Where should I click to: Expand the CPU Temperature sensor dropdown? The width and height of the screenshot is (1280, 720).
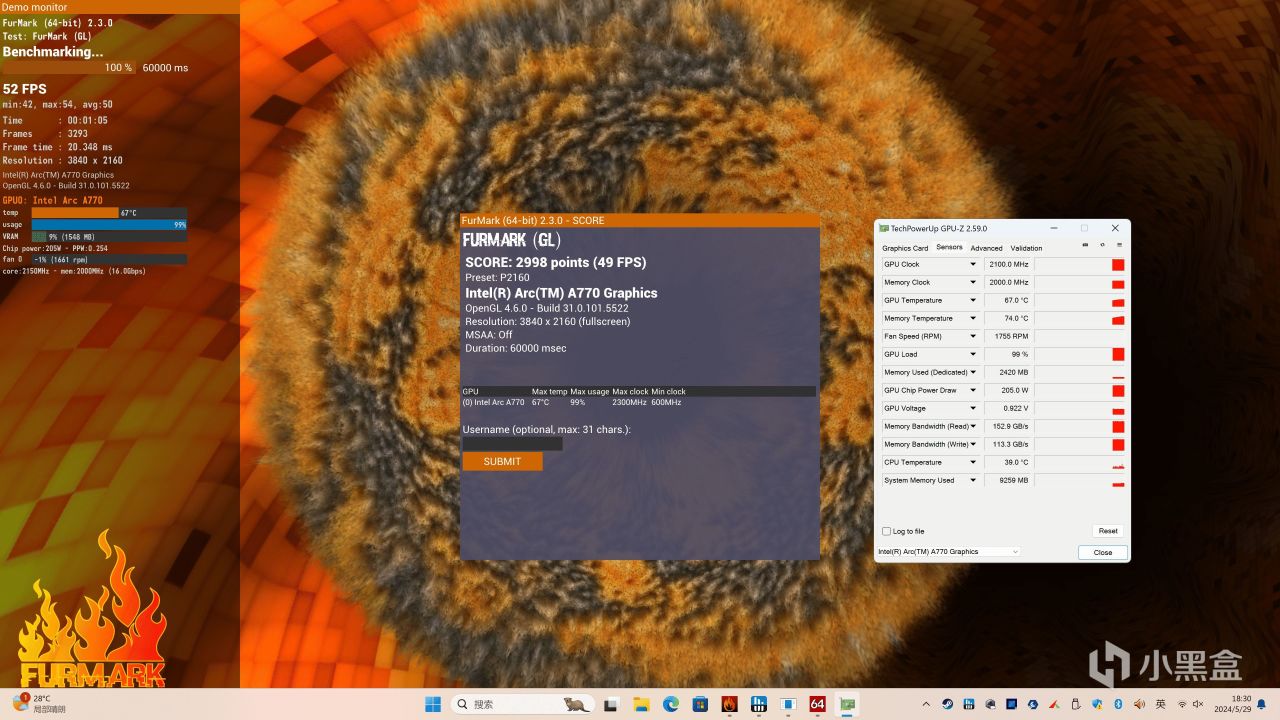click(x=972, y=463)
